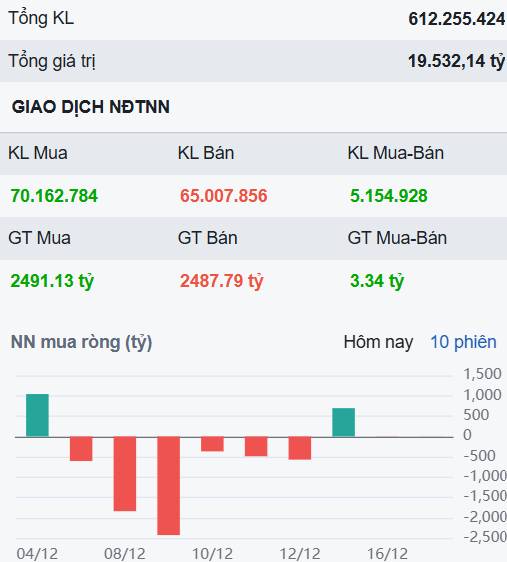Click the 04/12 x-axis label
The height and width of the screenshot is (562, 507).
click(37, 553)
